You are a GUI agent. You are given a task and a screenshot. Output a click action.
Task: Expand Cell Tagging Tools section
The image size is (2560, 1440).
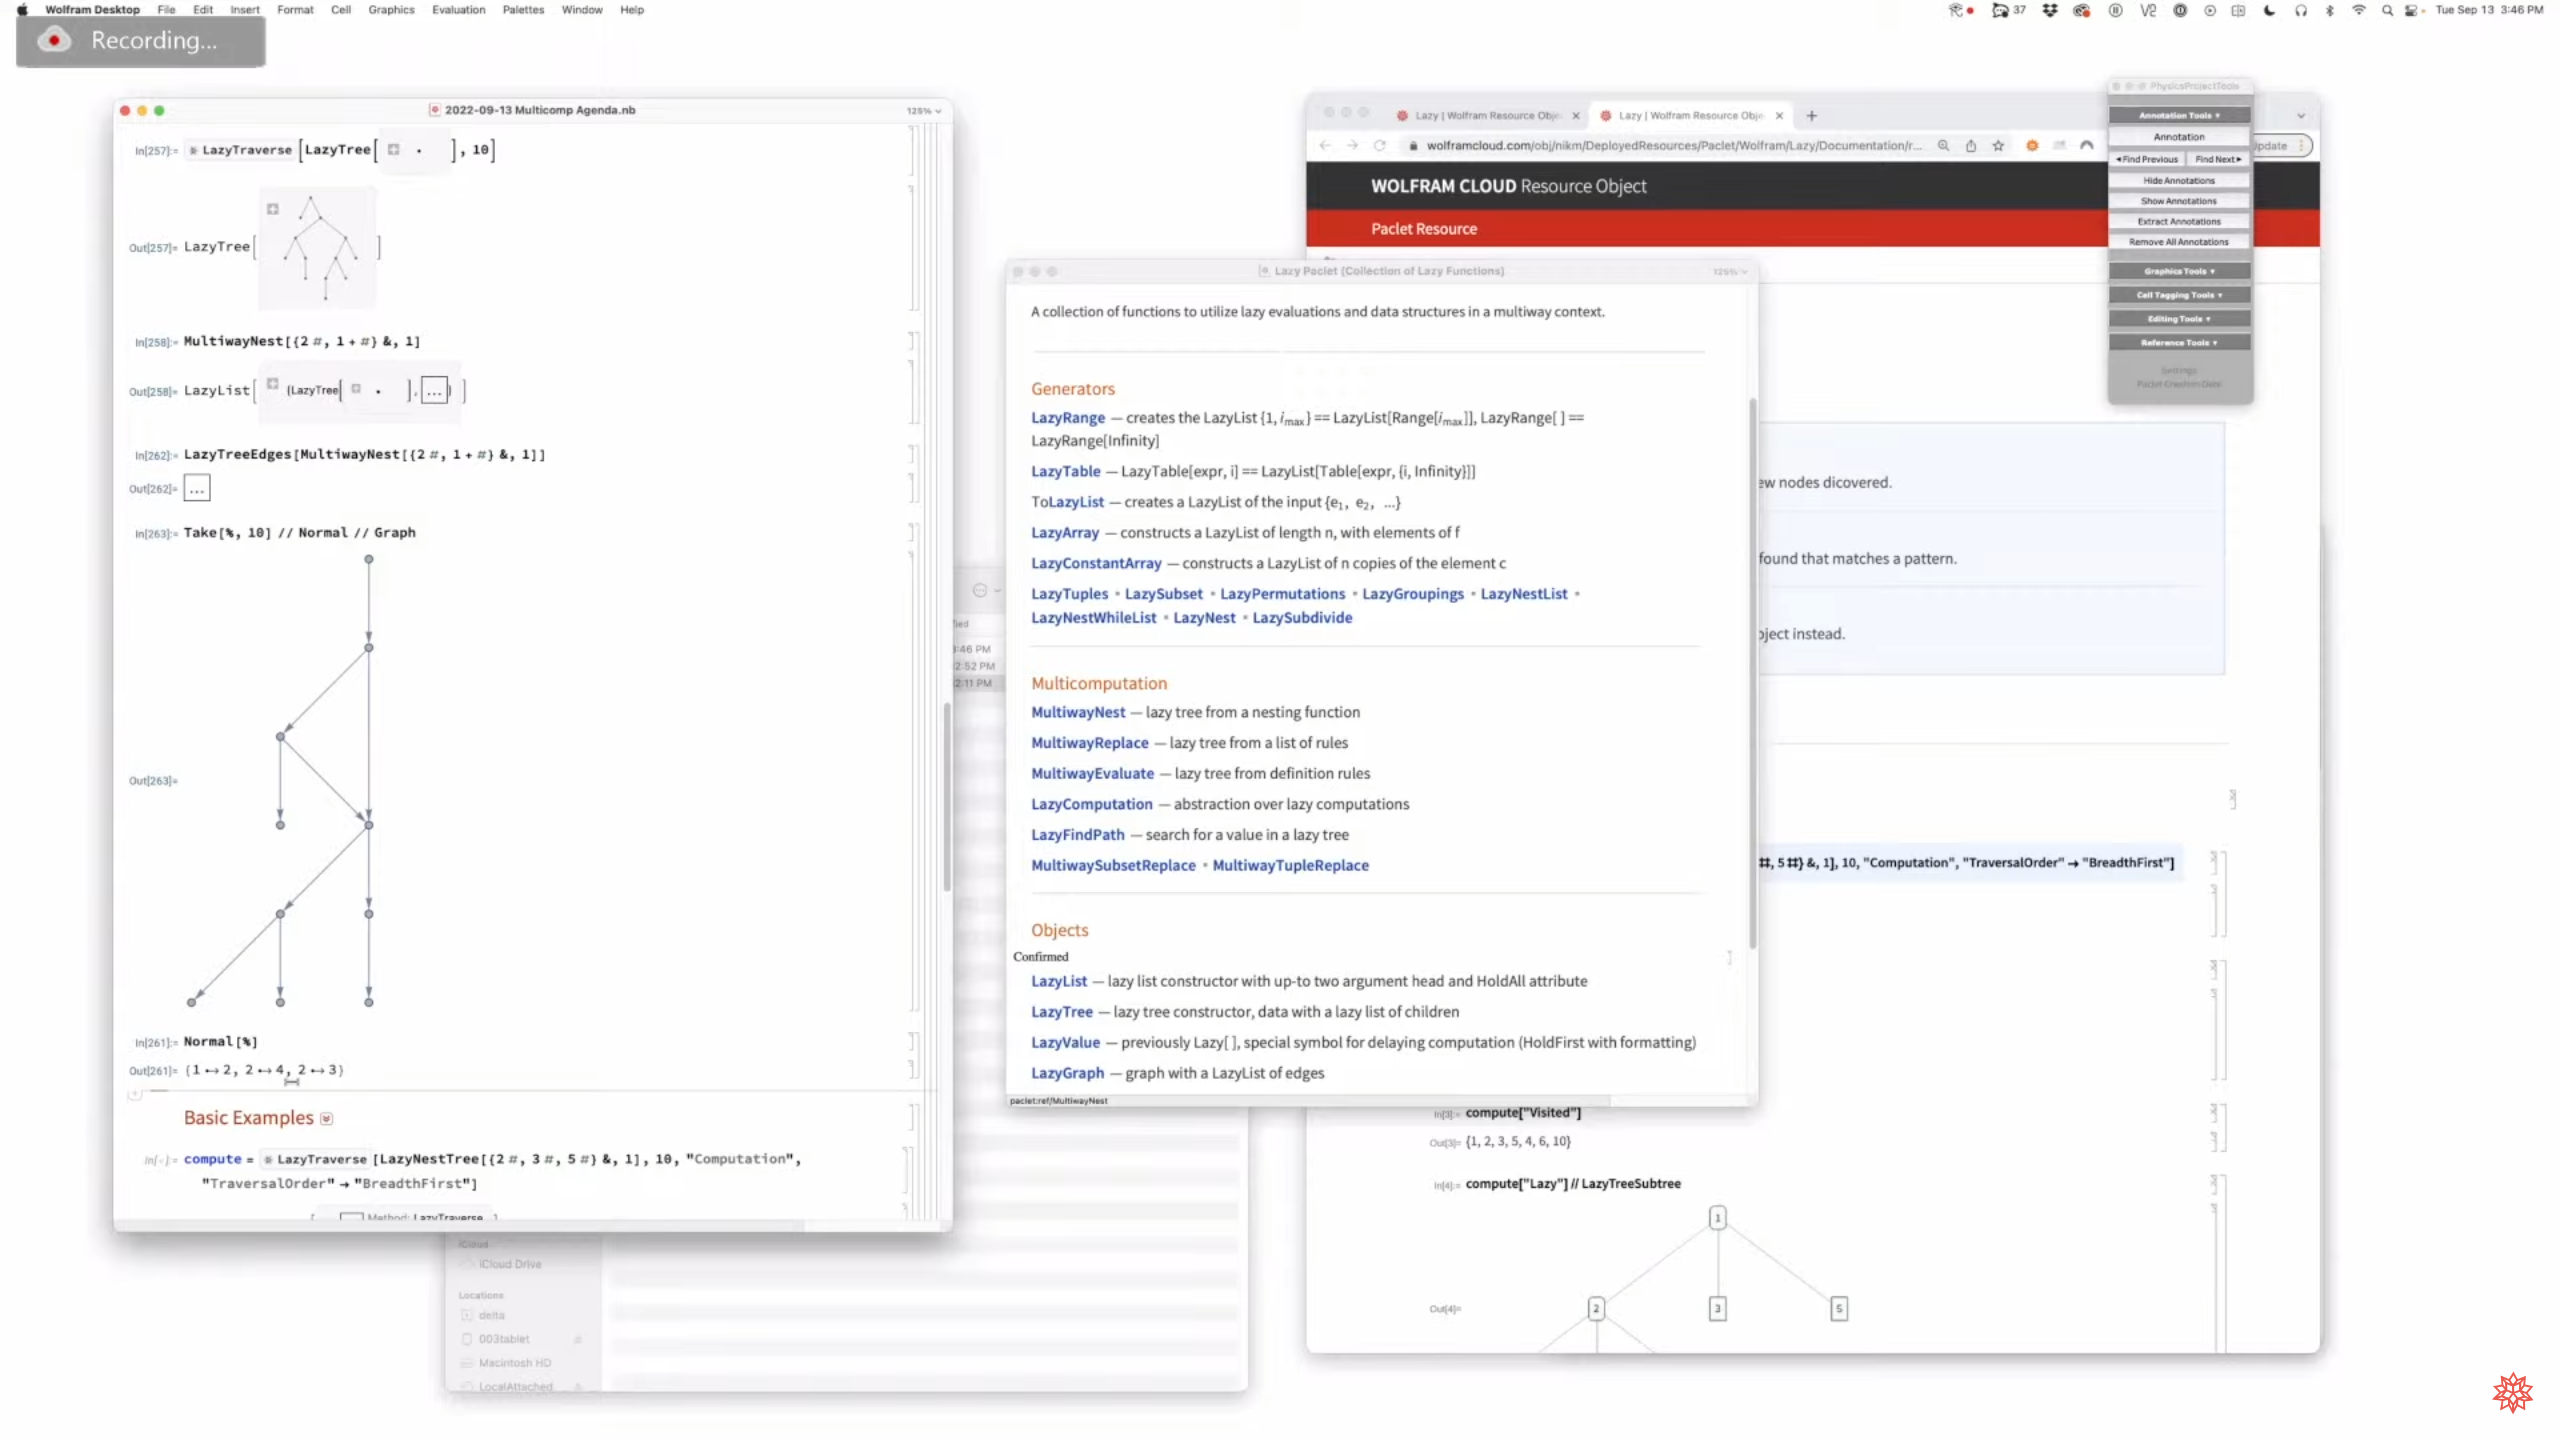coord(2179,295)
